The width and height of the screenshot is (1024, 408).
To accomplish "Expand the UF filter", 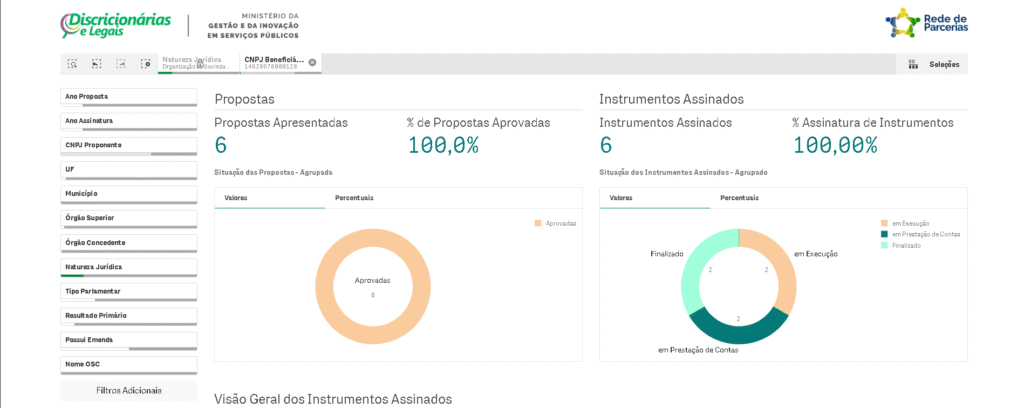I will (x=128, y=170).
